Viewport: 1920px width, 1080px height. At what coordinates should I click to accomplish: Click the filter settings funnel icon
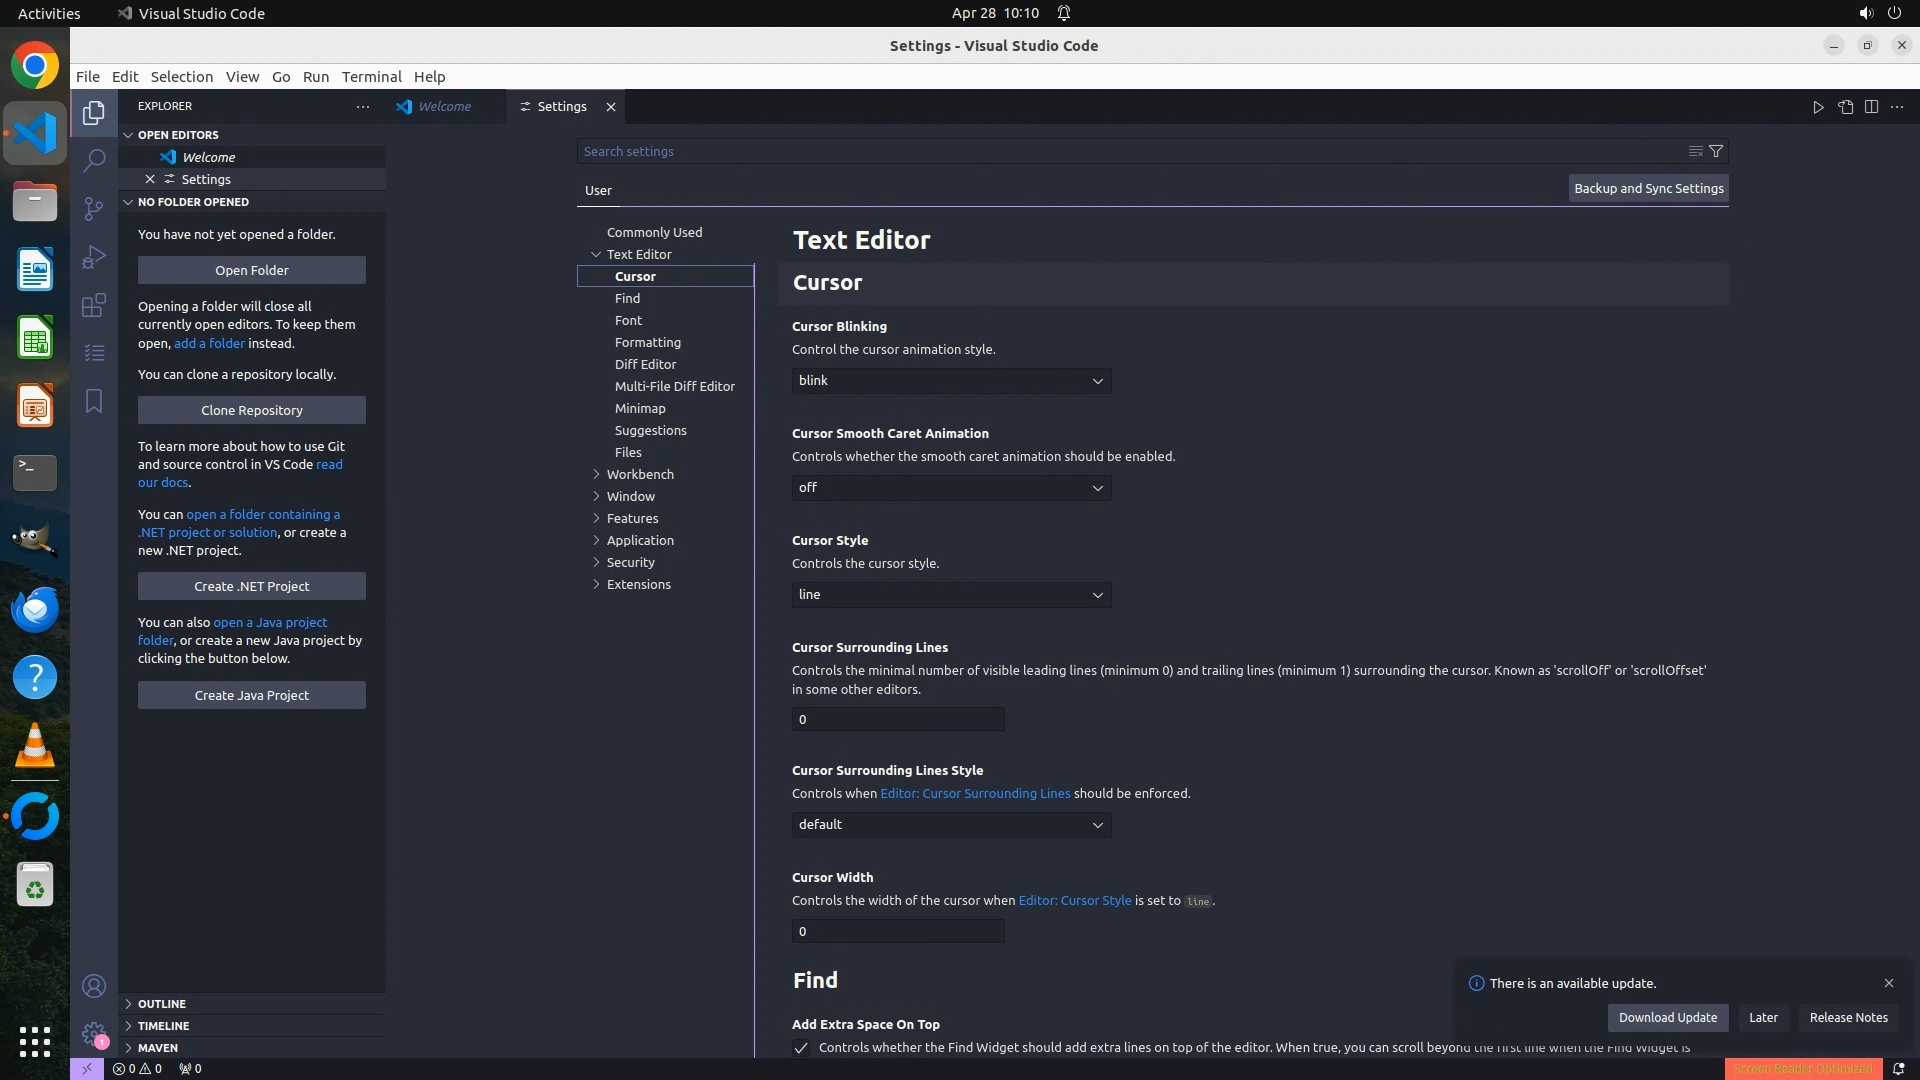pos(1716,151)
